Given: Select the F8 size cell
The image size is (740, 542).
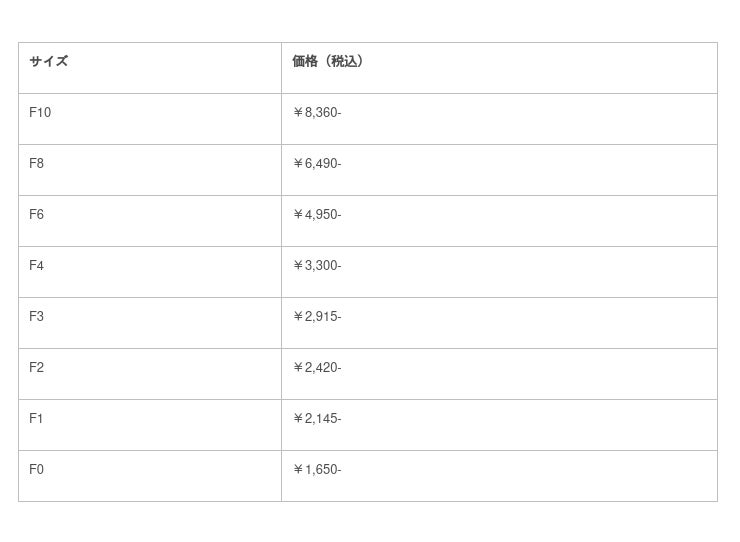Looking at the screenshot, I should coord(37,164).
